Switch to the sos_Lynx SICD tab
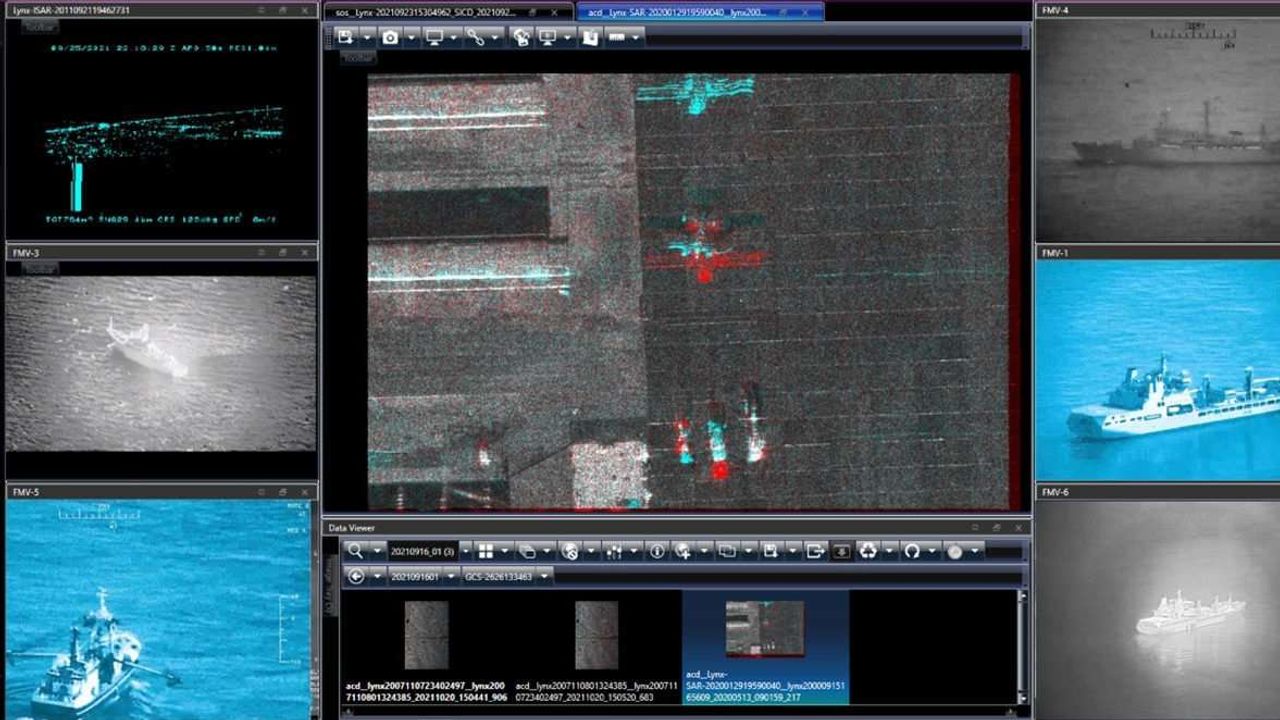 pos(440,12)
